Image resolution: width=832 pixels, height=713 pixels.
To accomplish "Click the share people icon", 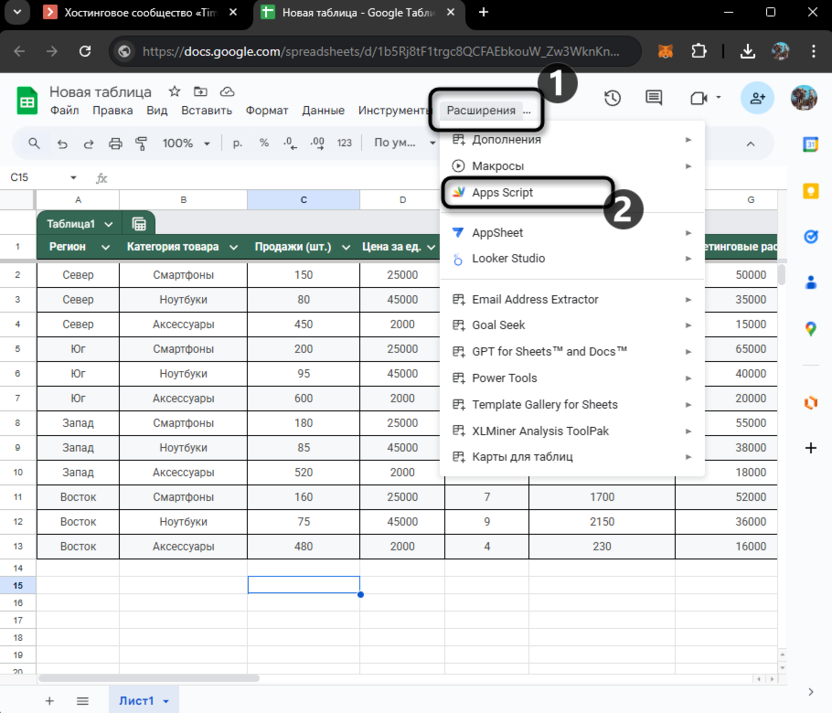I will tap(757, 98).
